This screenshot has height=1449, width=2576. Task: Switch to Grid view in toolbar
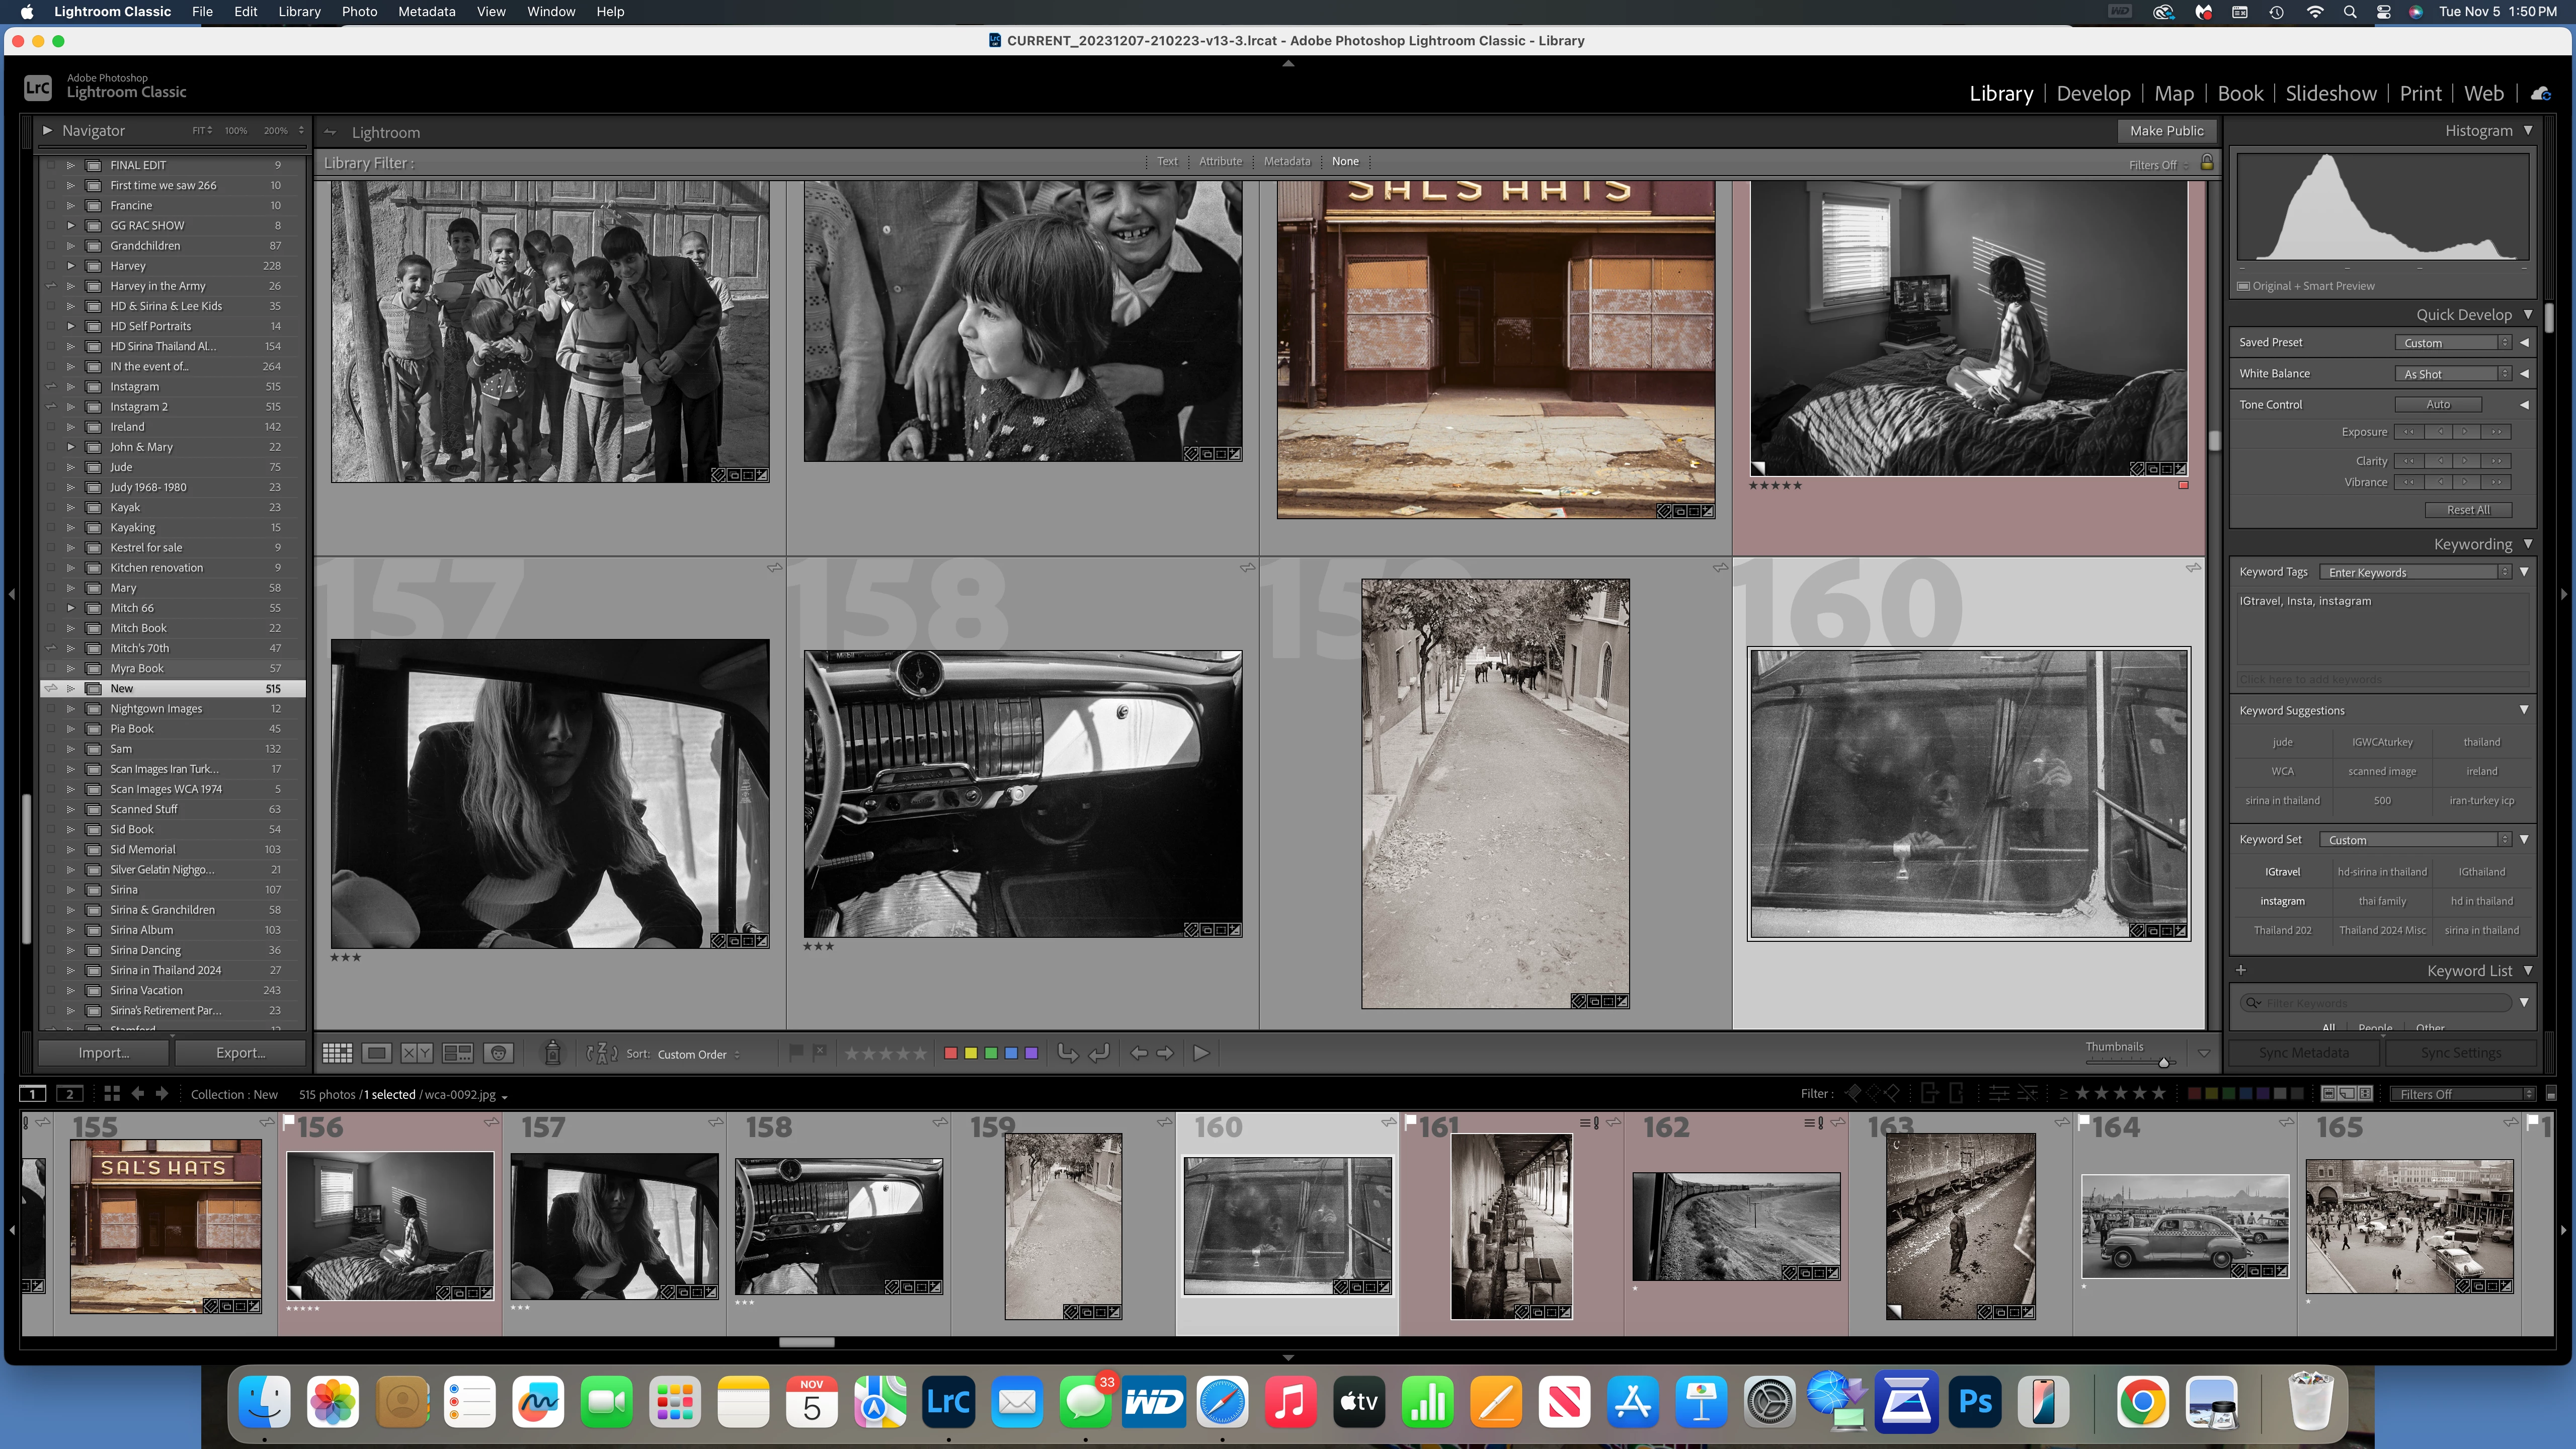(337, 1053)
